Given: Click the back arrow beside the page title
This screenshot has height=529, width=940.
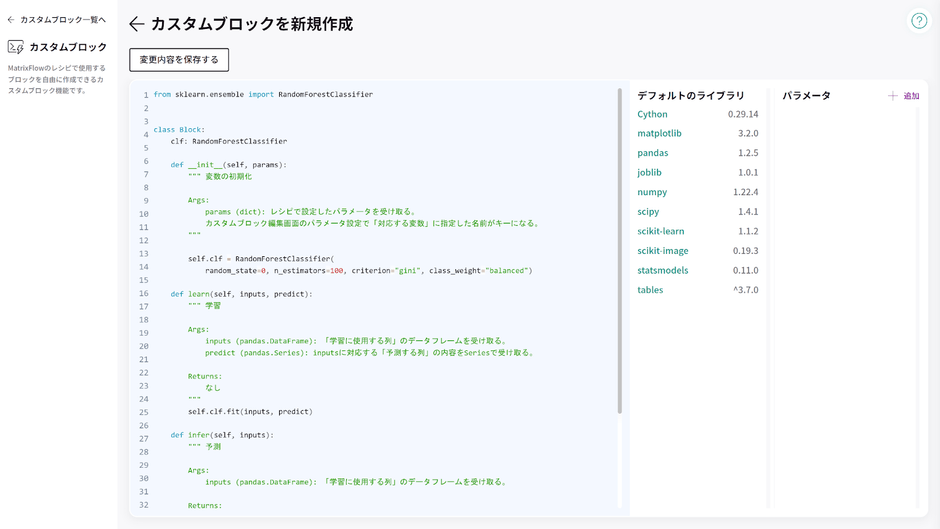Looking at the screenshot, I should pos(137,24).
